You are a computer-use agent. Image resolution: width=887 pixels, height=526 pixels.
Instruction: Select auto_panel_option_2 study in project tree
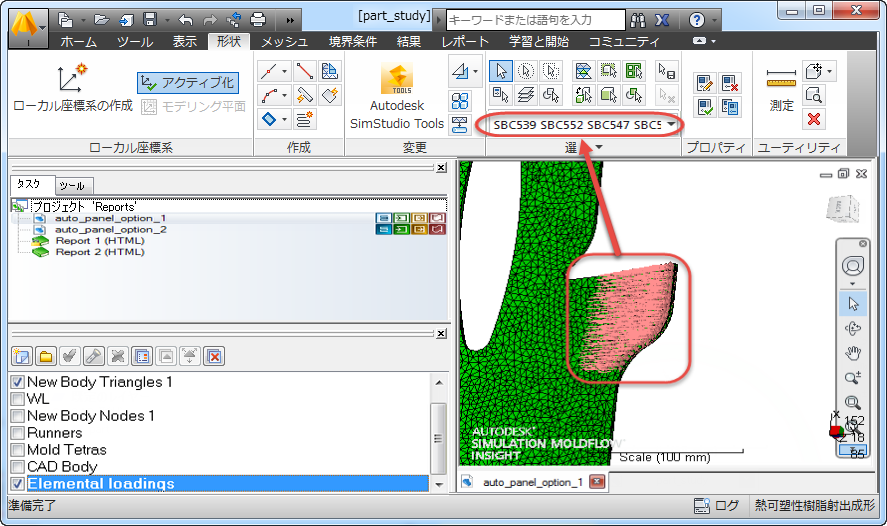(110, 230)
